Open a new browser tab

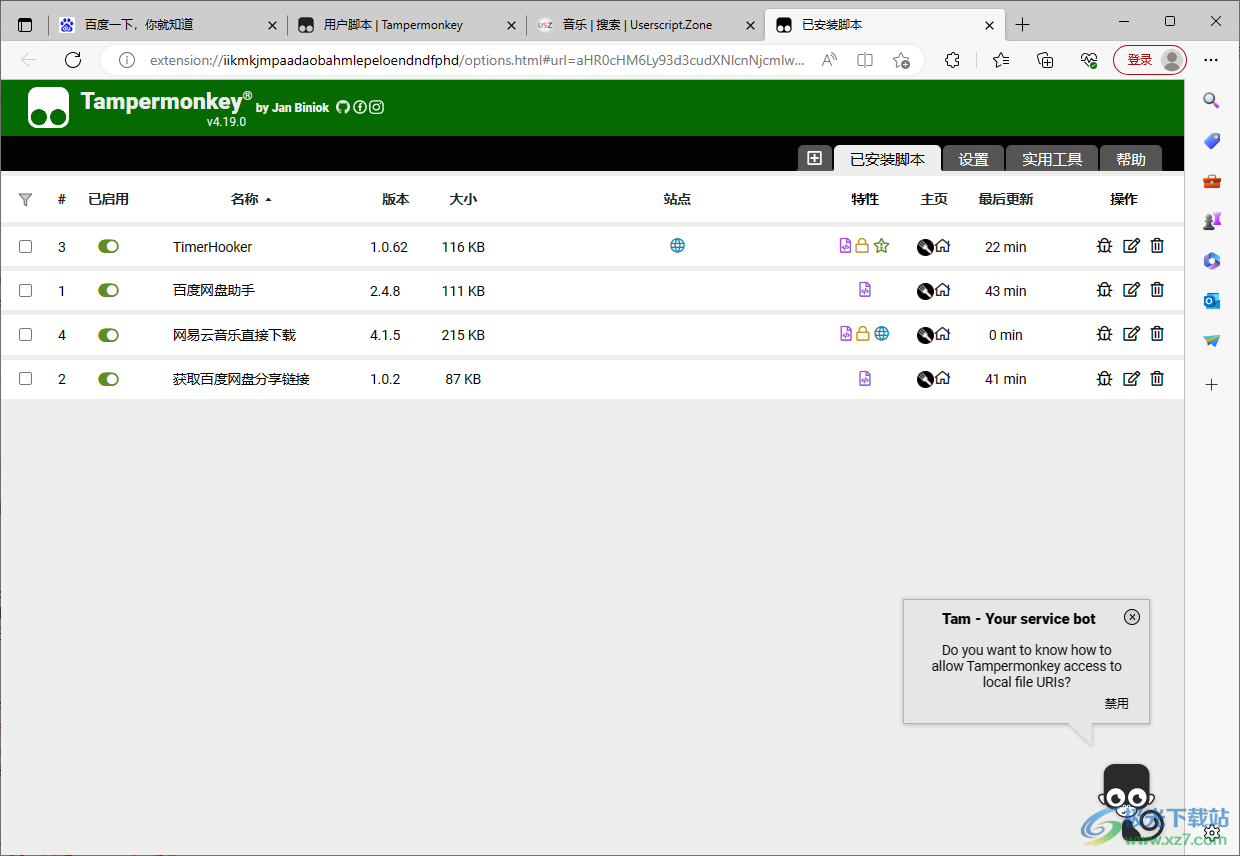(1022, 25)
